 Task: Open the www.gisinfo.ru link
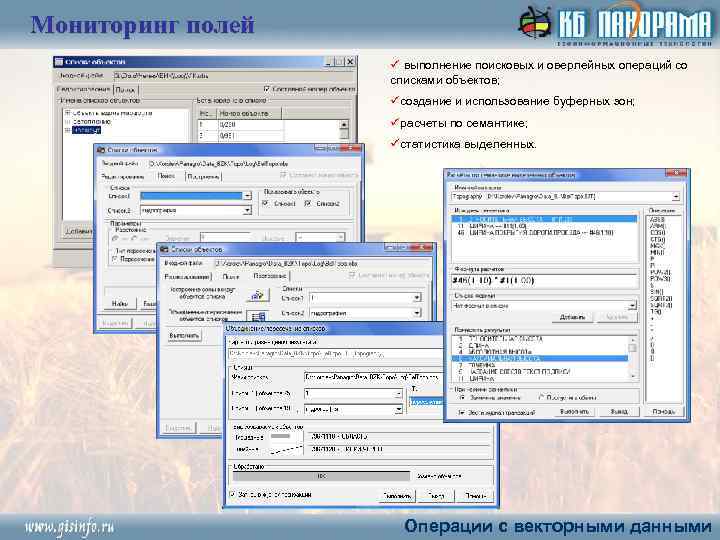(69, 527)
